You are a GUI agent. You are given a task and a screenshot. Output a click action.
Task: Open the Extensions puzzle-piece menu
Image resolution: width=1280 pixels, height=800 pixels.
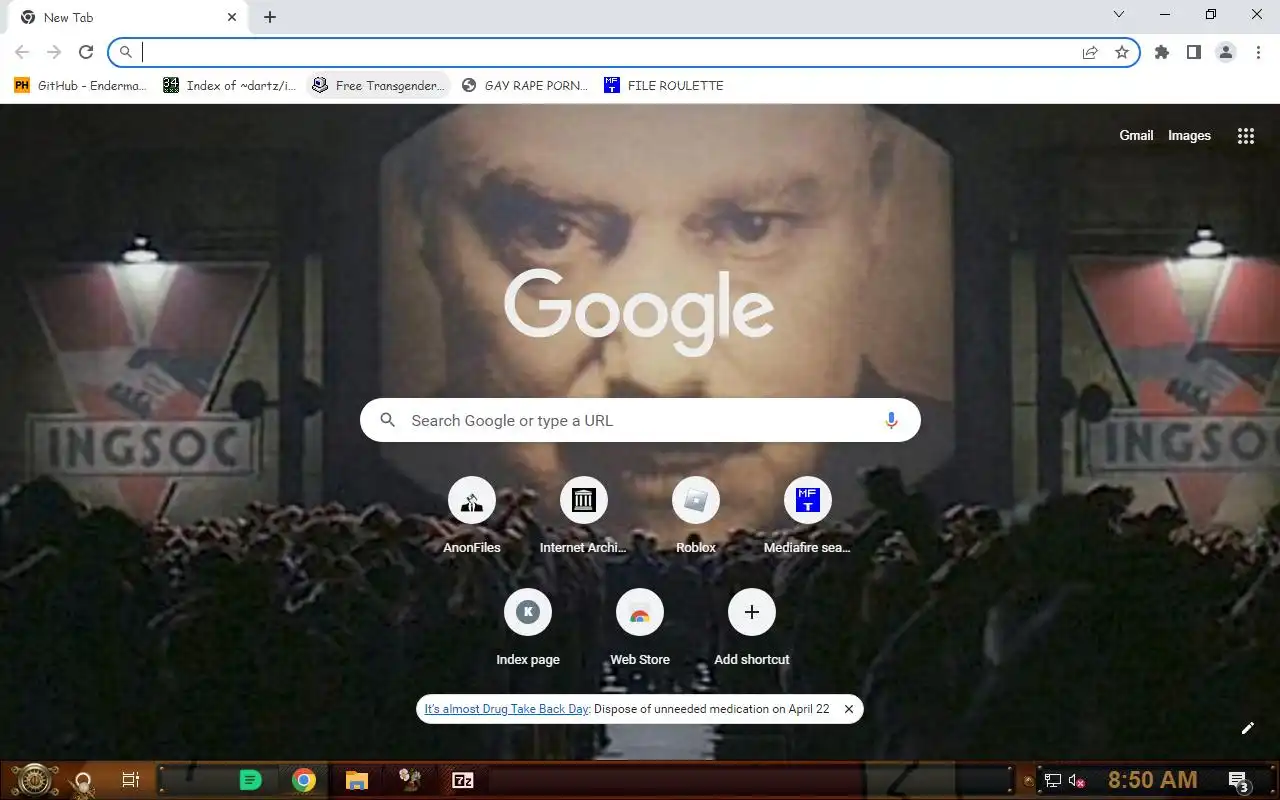click(x=1162, y=52)
